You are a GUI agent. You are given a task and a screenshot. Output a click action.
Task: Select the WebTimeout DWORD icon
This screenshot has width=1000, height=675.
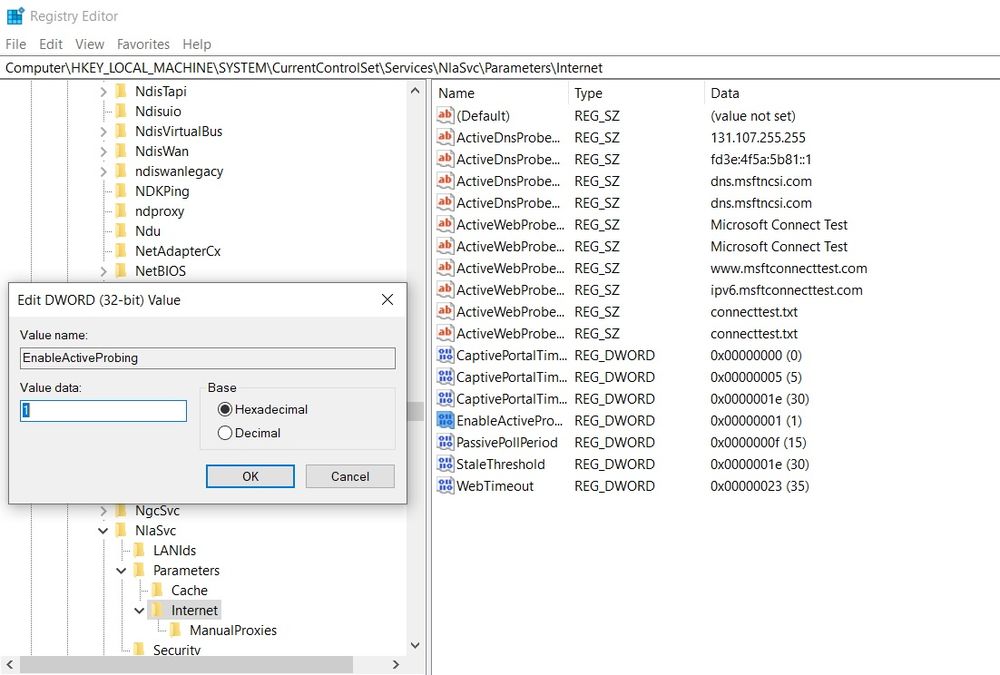[x=445, y=485]
